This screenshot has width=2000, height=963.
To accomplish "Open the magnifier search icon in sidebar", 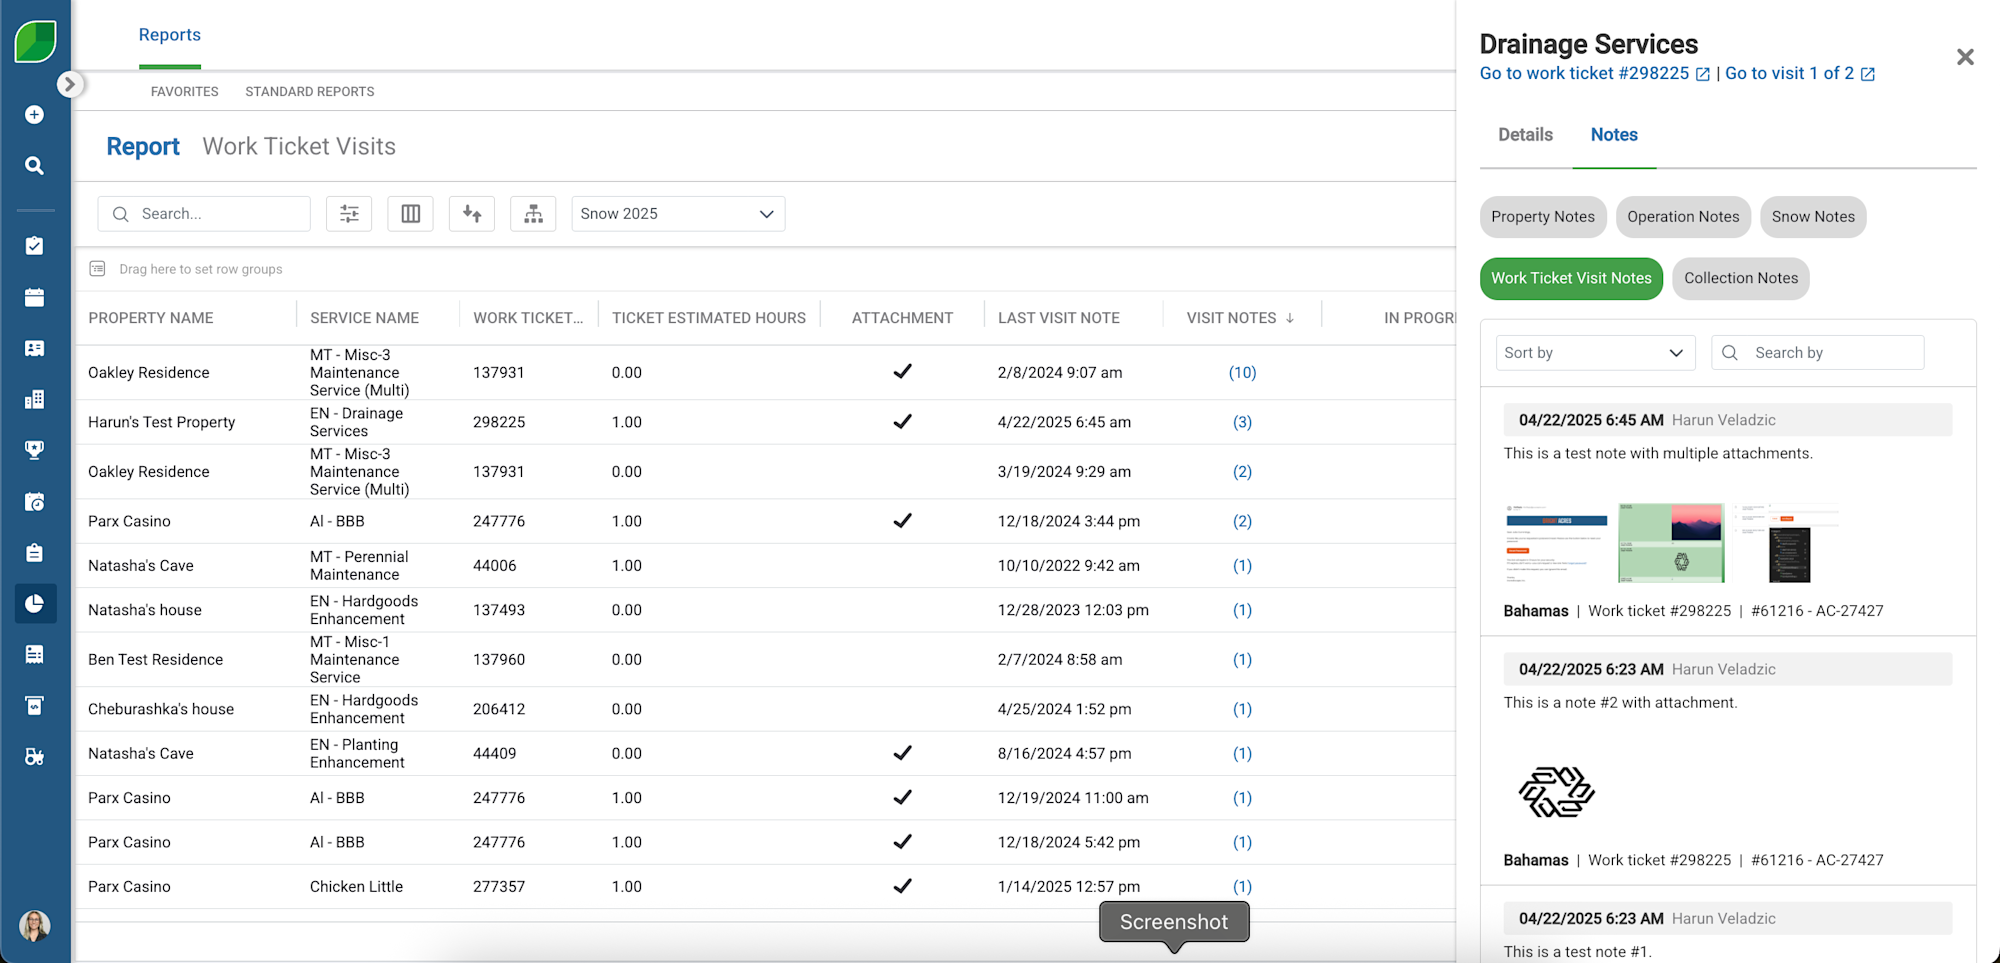I will (x=34, y=166).
